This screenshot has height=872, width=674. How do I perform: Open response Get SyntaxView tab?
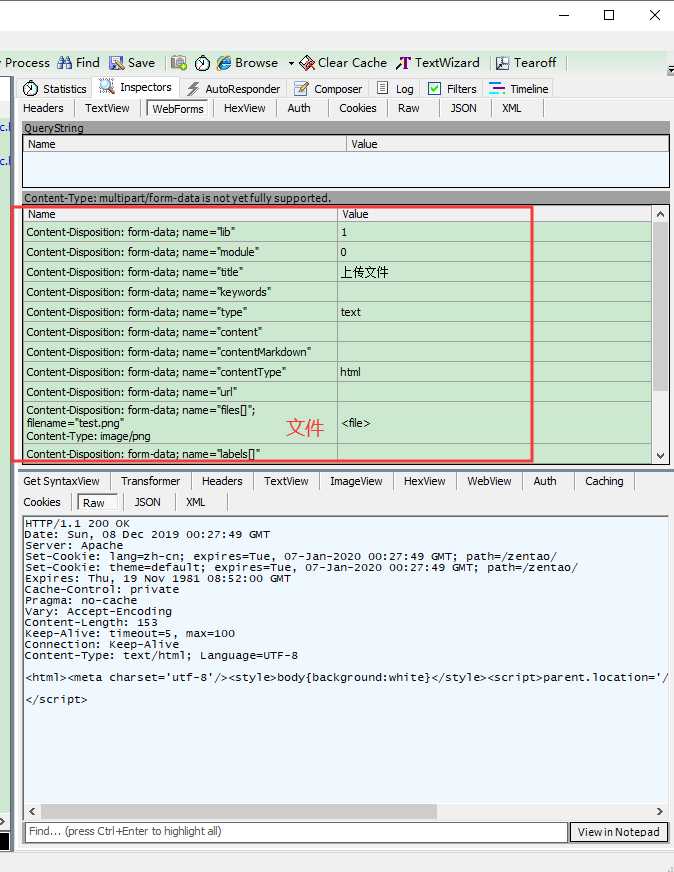61,481
